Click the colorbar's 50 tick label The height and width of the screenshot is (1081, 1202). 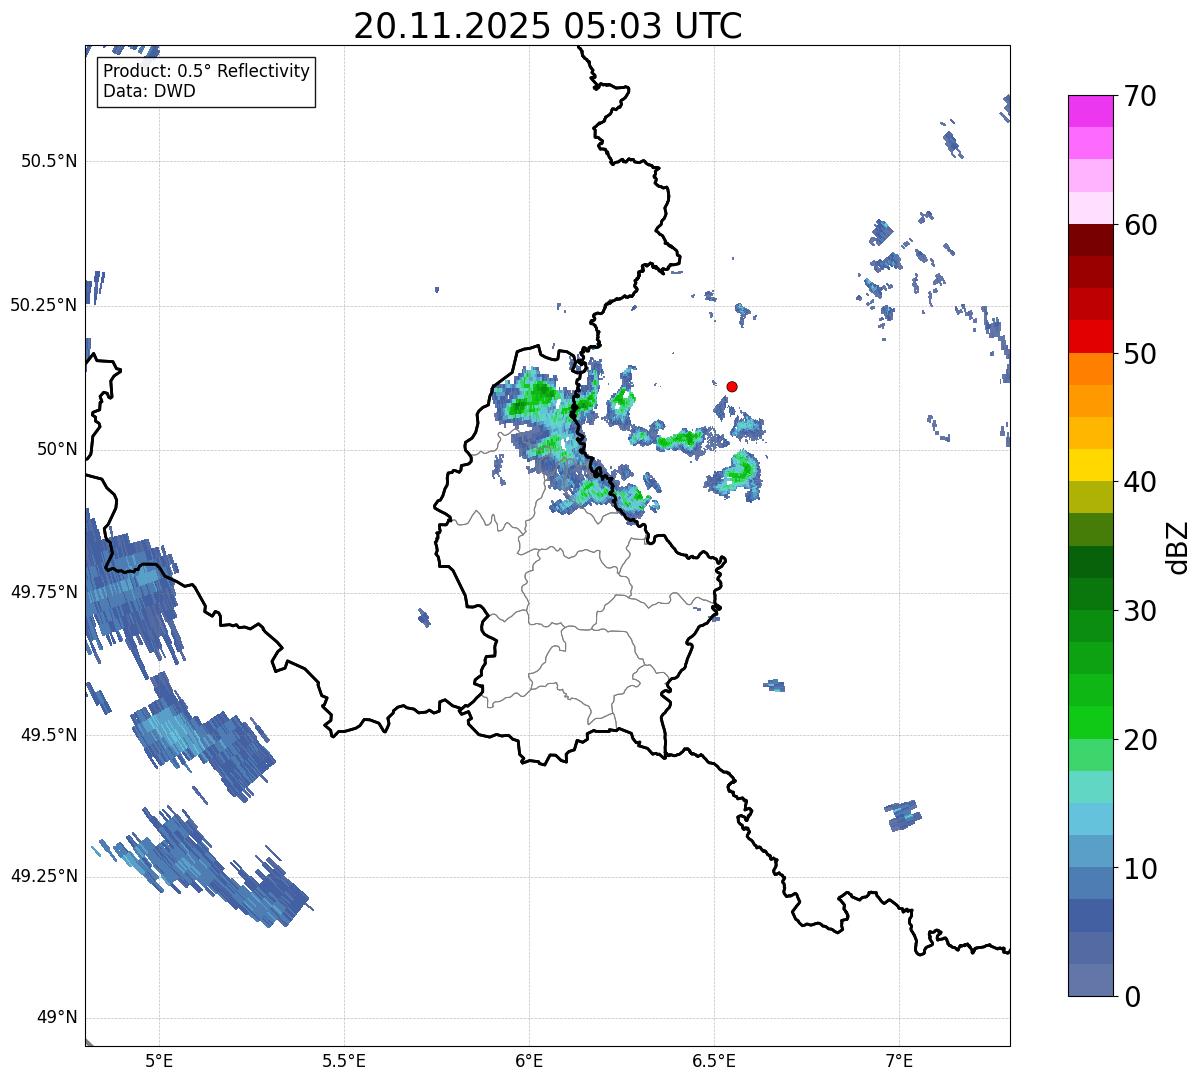click(1141, 354)
